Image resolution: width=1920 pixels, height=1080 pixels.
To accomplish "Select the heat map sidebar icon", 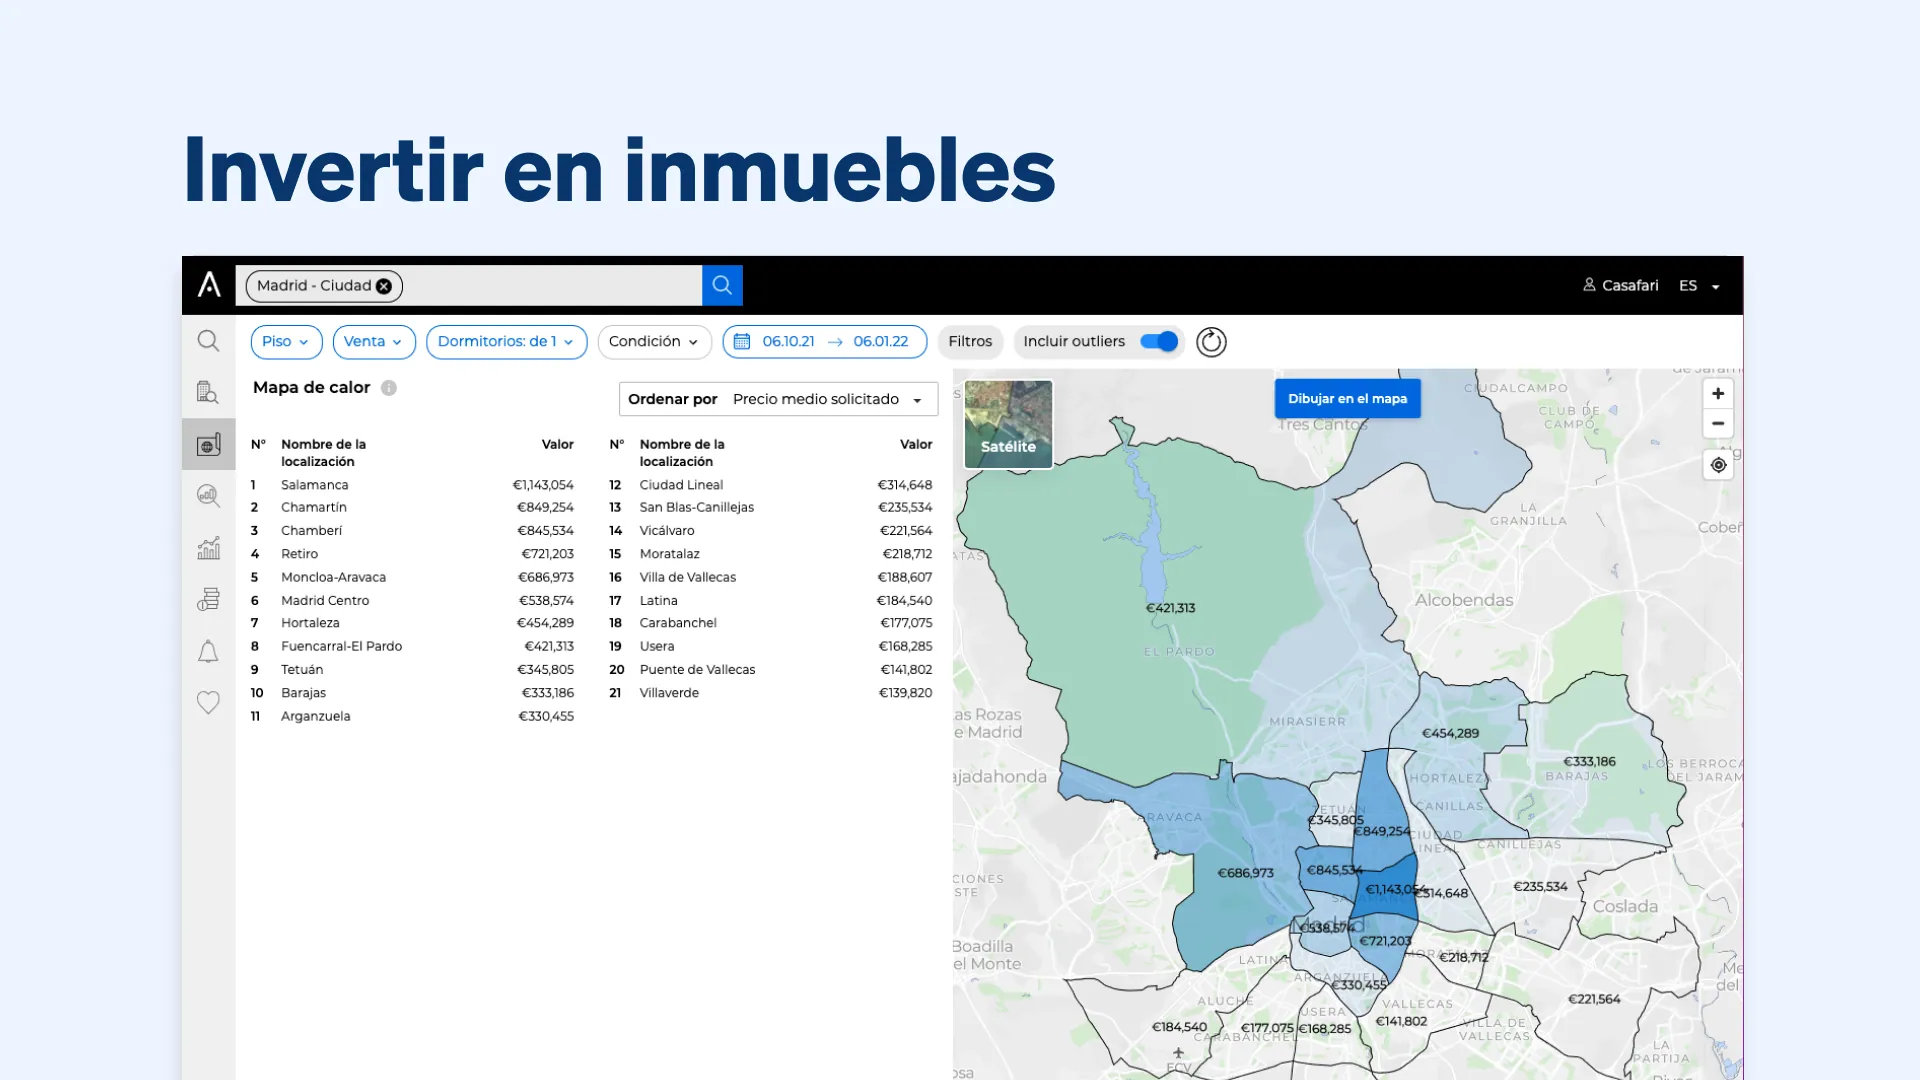I will [208, 444].
